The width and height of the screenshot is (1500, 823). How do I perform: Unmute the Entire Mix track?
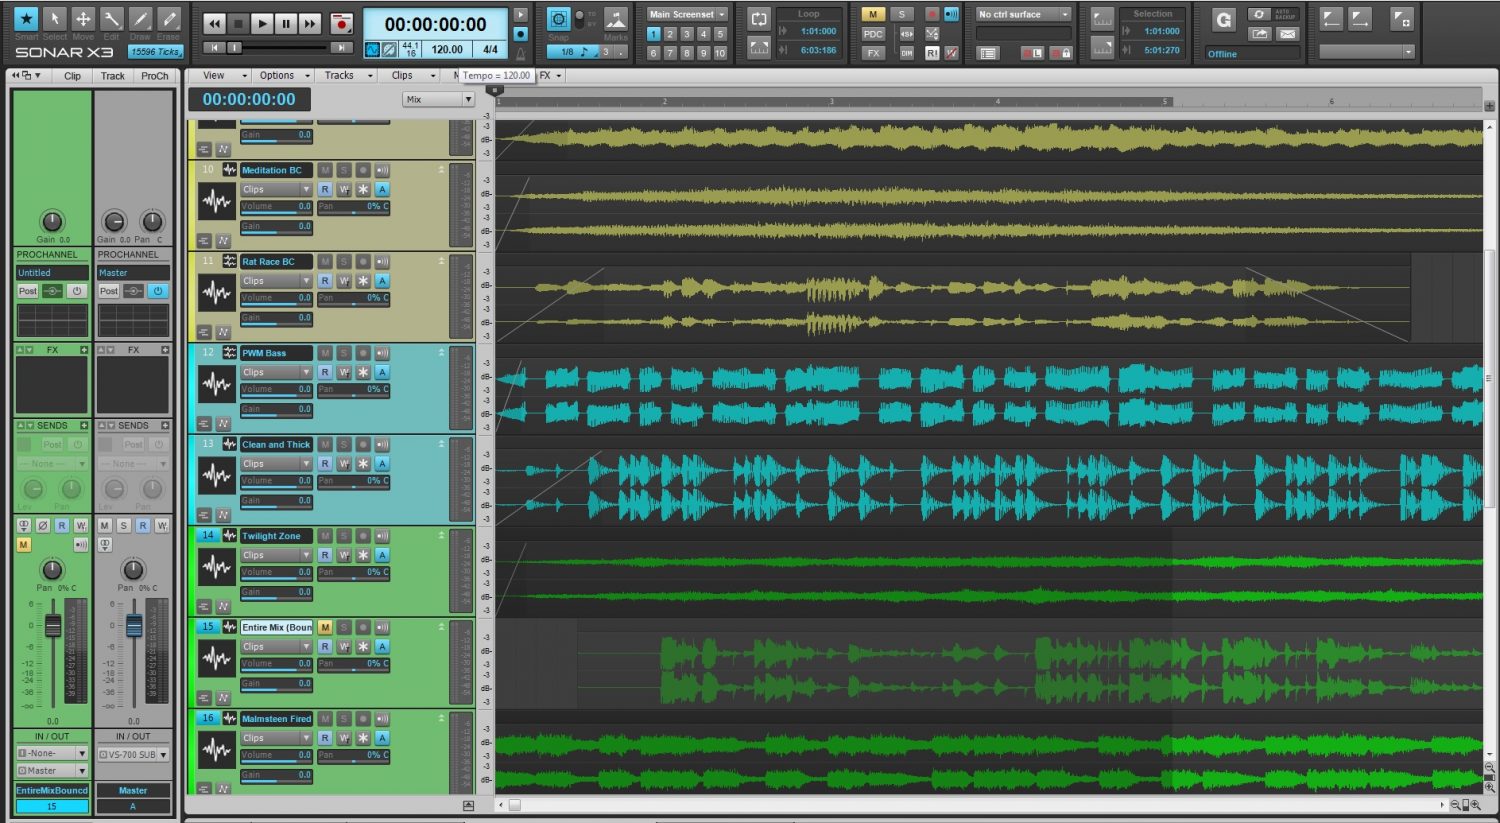[325, 628]
